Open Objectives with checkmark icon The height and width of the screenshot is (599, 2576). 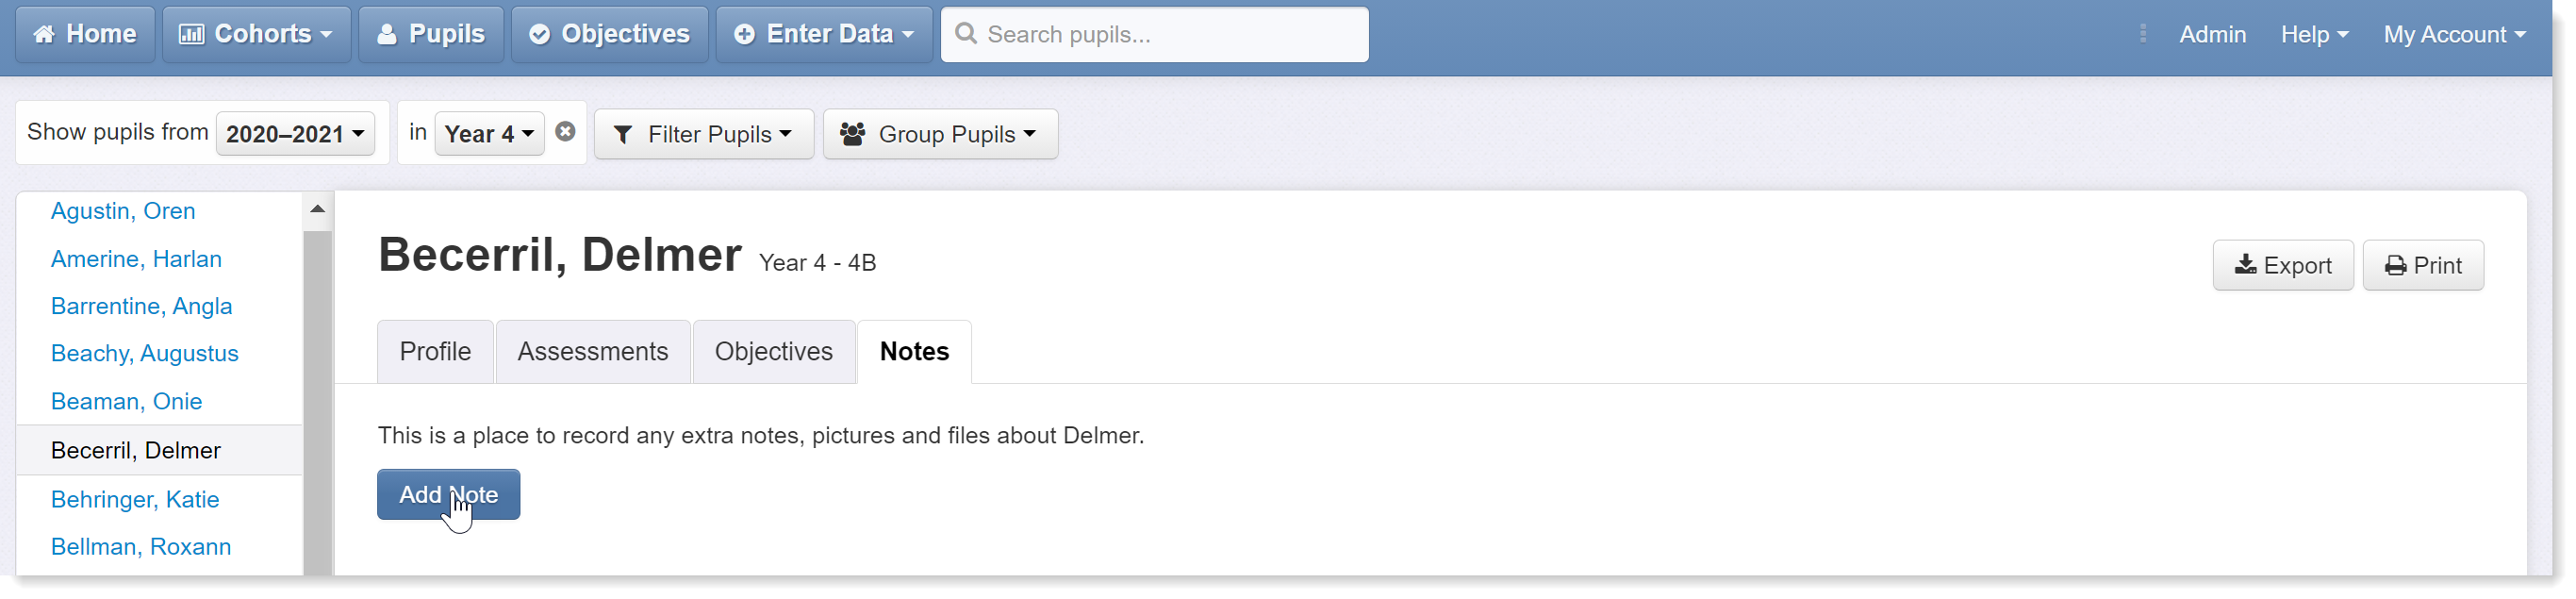pos(539,34)
